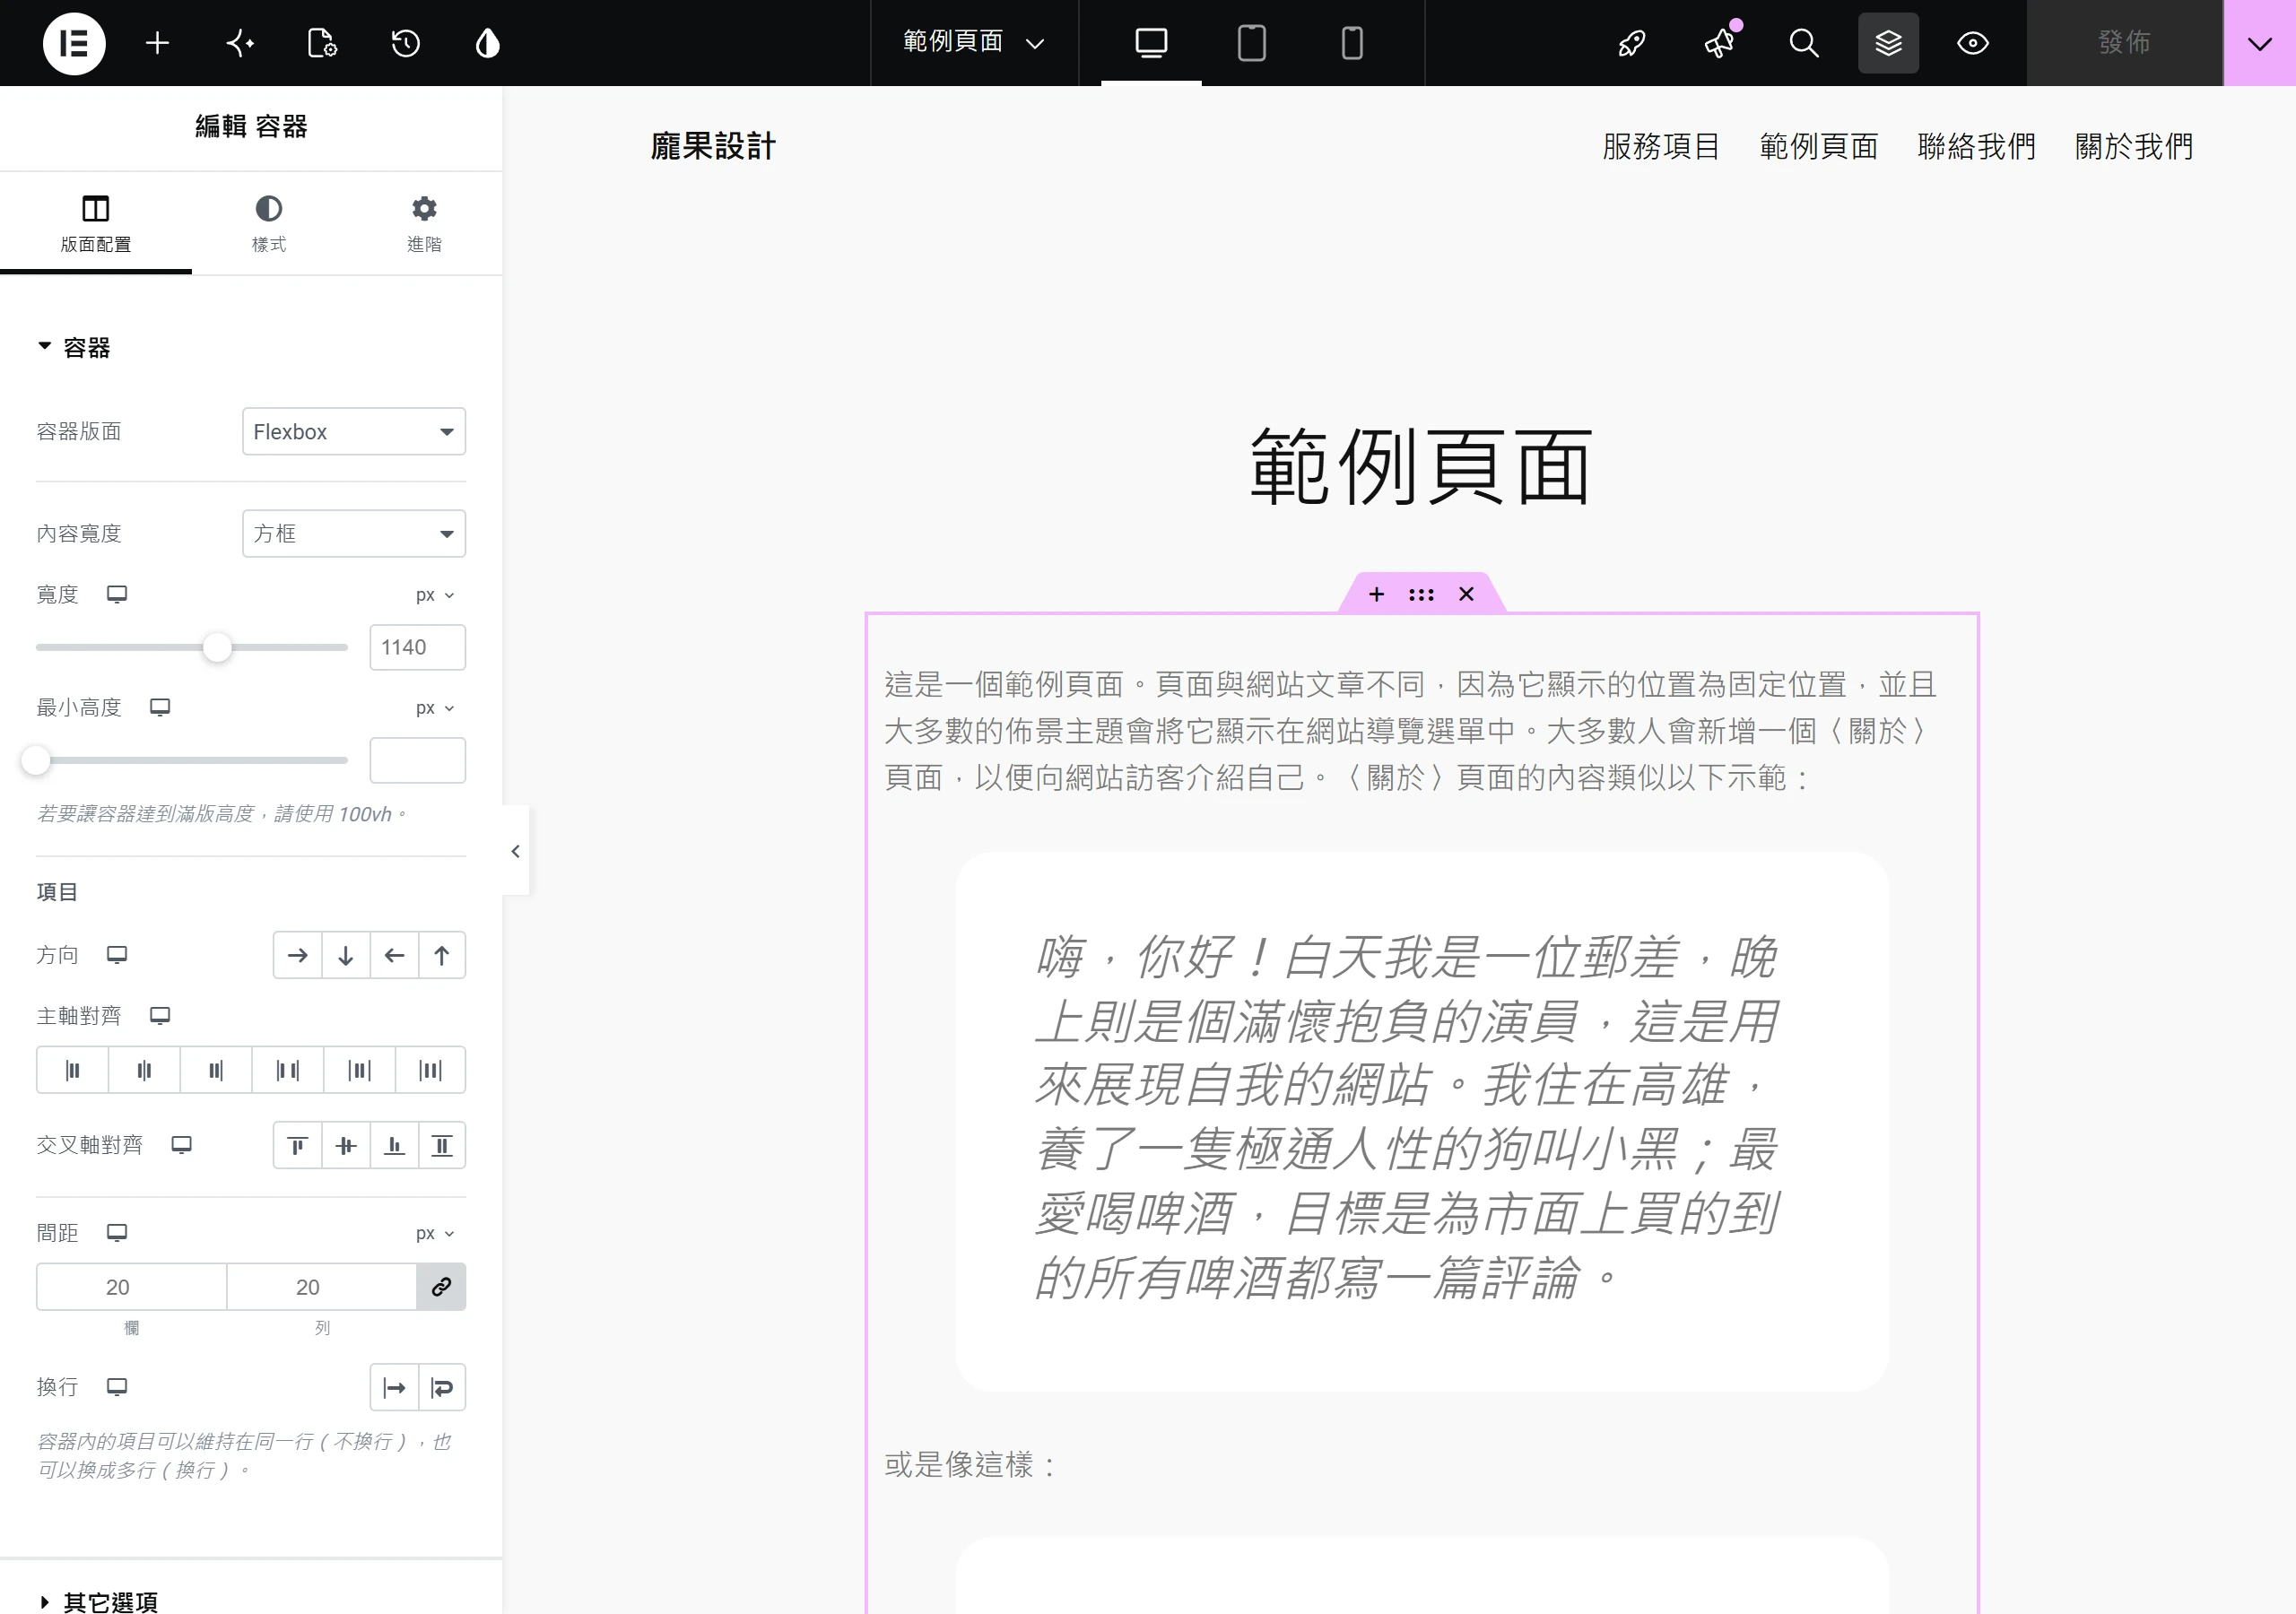Change 寬度 unit px dropdown
Screen dimensions: 2296x1614
point(435,595)
